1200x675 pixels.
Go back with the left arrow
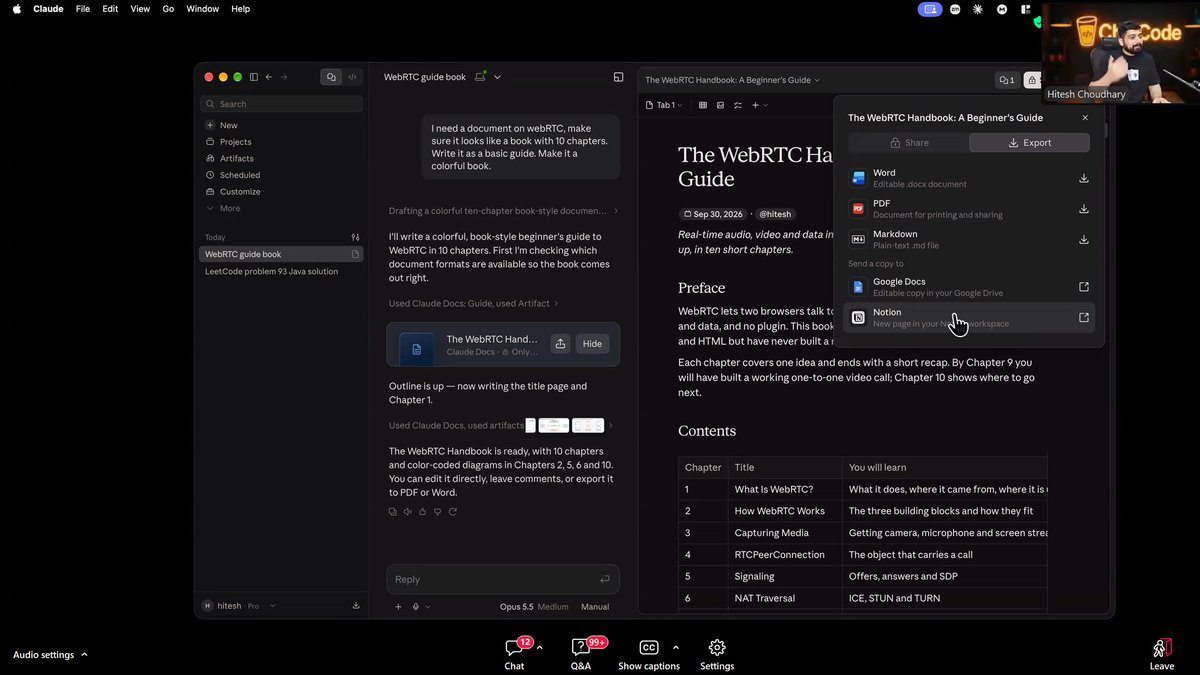click(x=269, y=77)
